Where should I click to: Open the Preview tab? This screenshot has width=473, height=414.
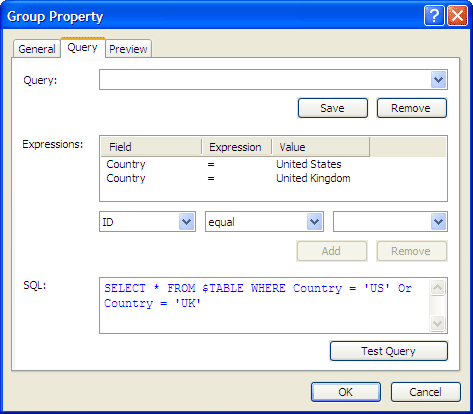click(x=128, y=49)
